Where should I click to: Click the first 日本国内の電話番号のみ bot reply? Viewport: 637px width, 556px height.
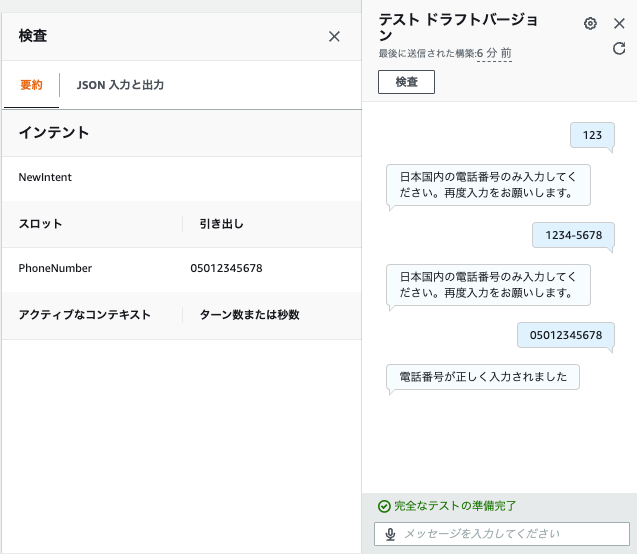(x=488, y=185)
